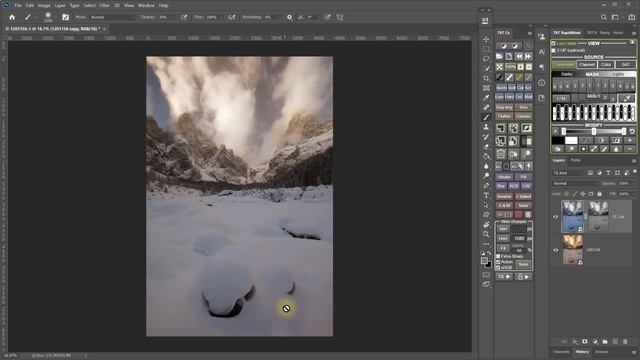Create new fill or adjustment layer icon
The width and height of the screenshot is (640, 360).
tap(595, 342)
